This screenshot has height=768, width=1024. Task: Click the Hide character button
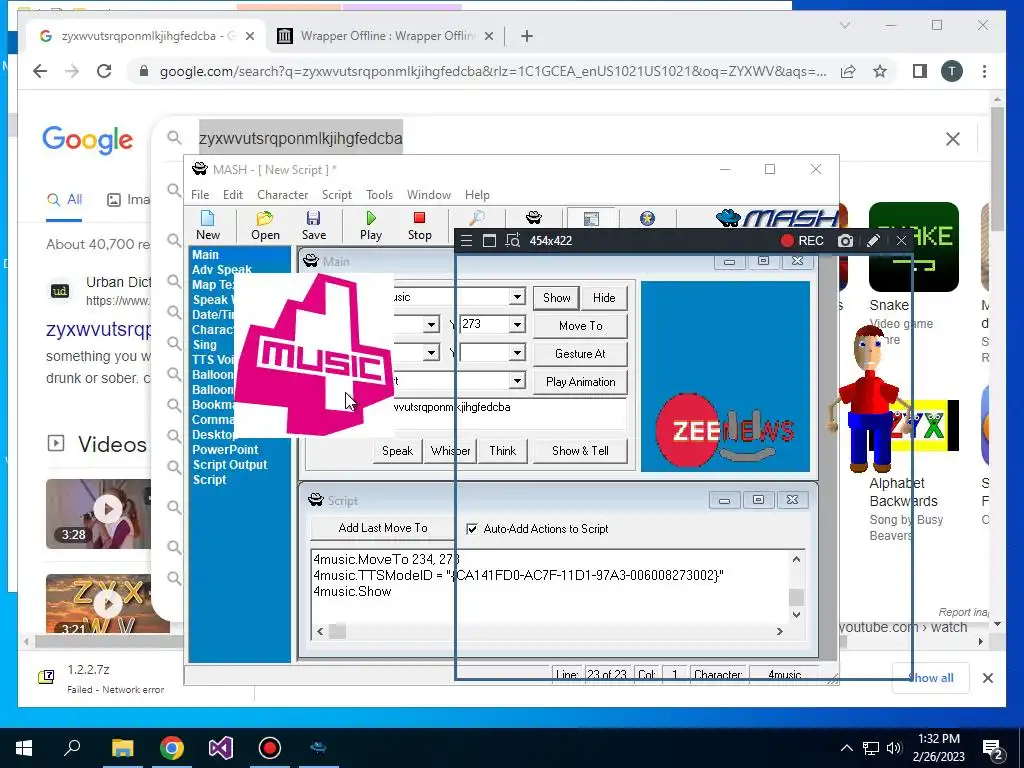pyautogui.click(x=603, y=298)
